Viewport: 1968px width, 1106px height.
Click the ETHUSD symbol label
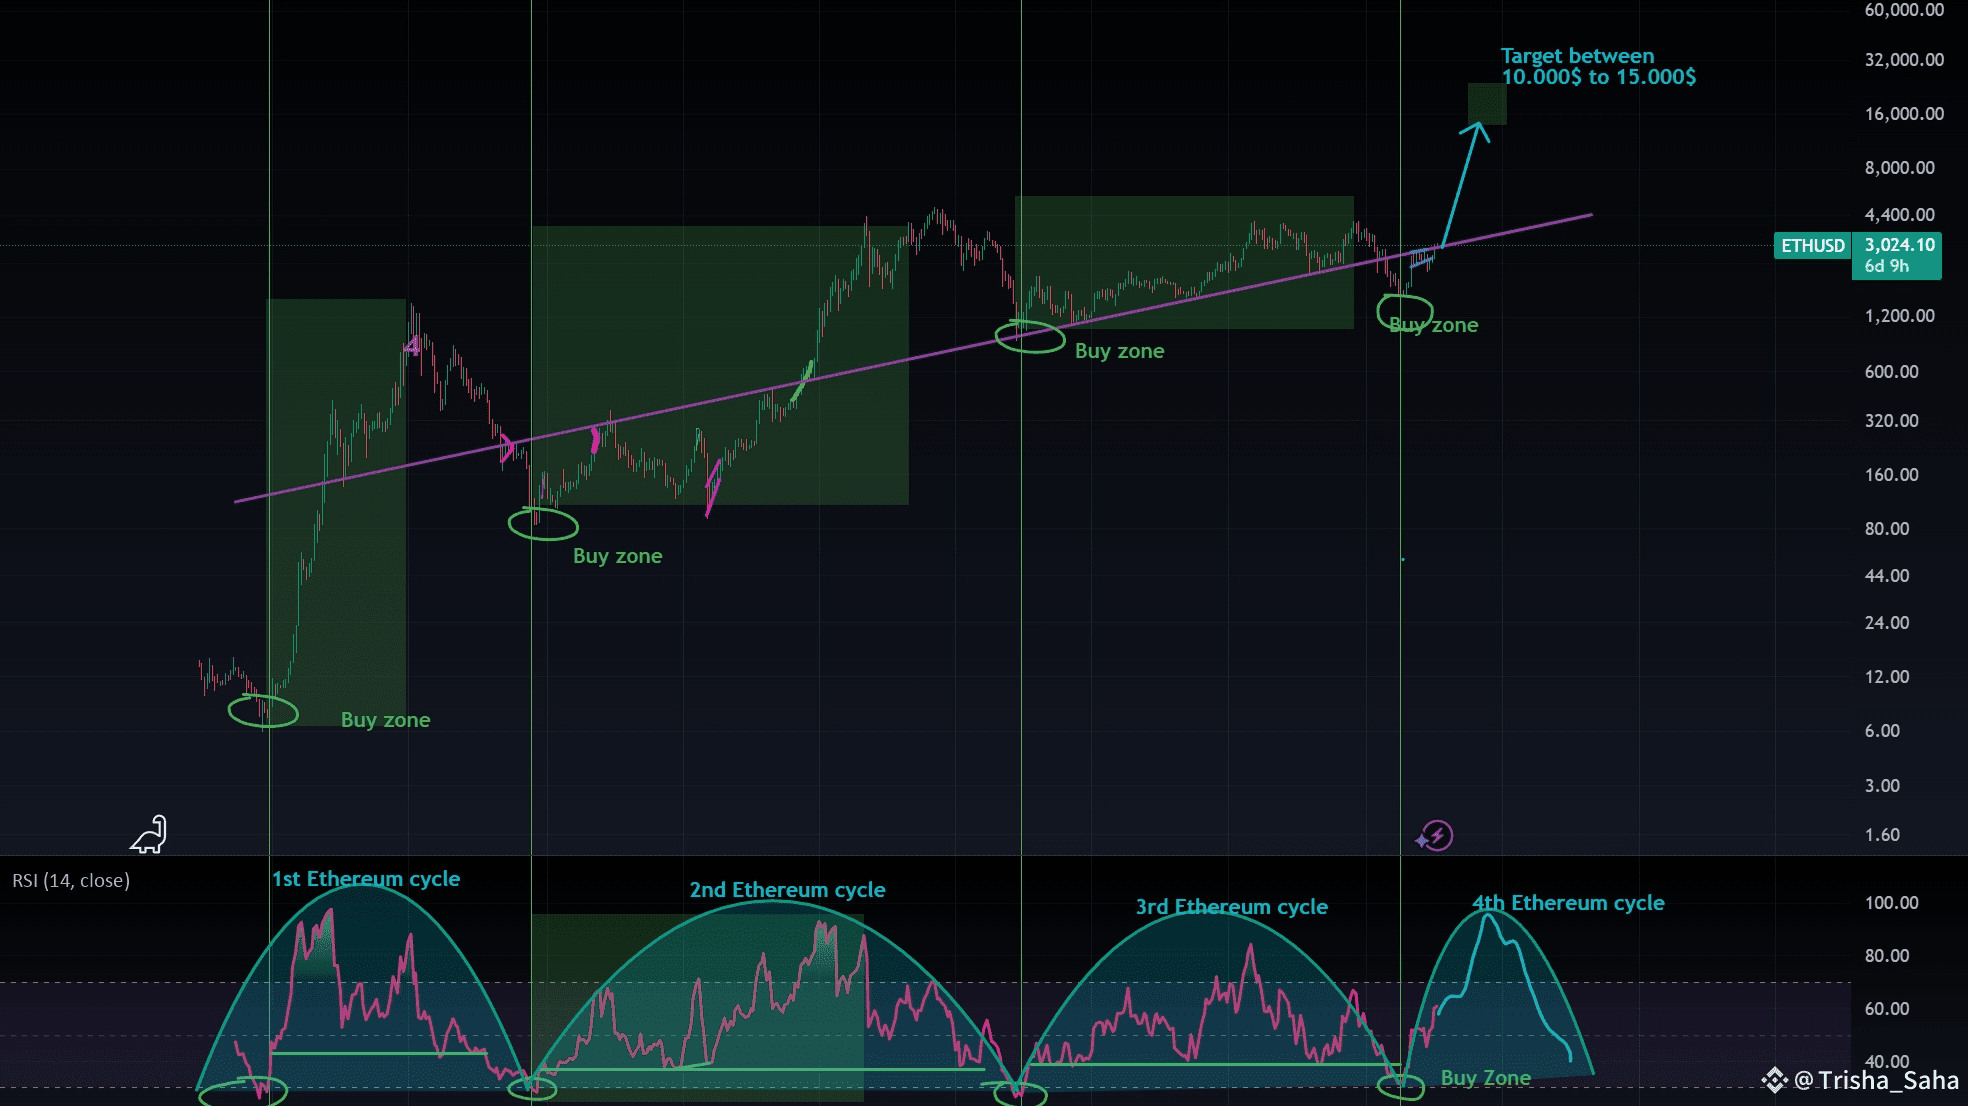[x=1812, y=246]
